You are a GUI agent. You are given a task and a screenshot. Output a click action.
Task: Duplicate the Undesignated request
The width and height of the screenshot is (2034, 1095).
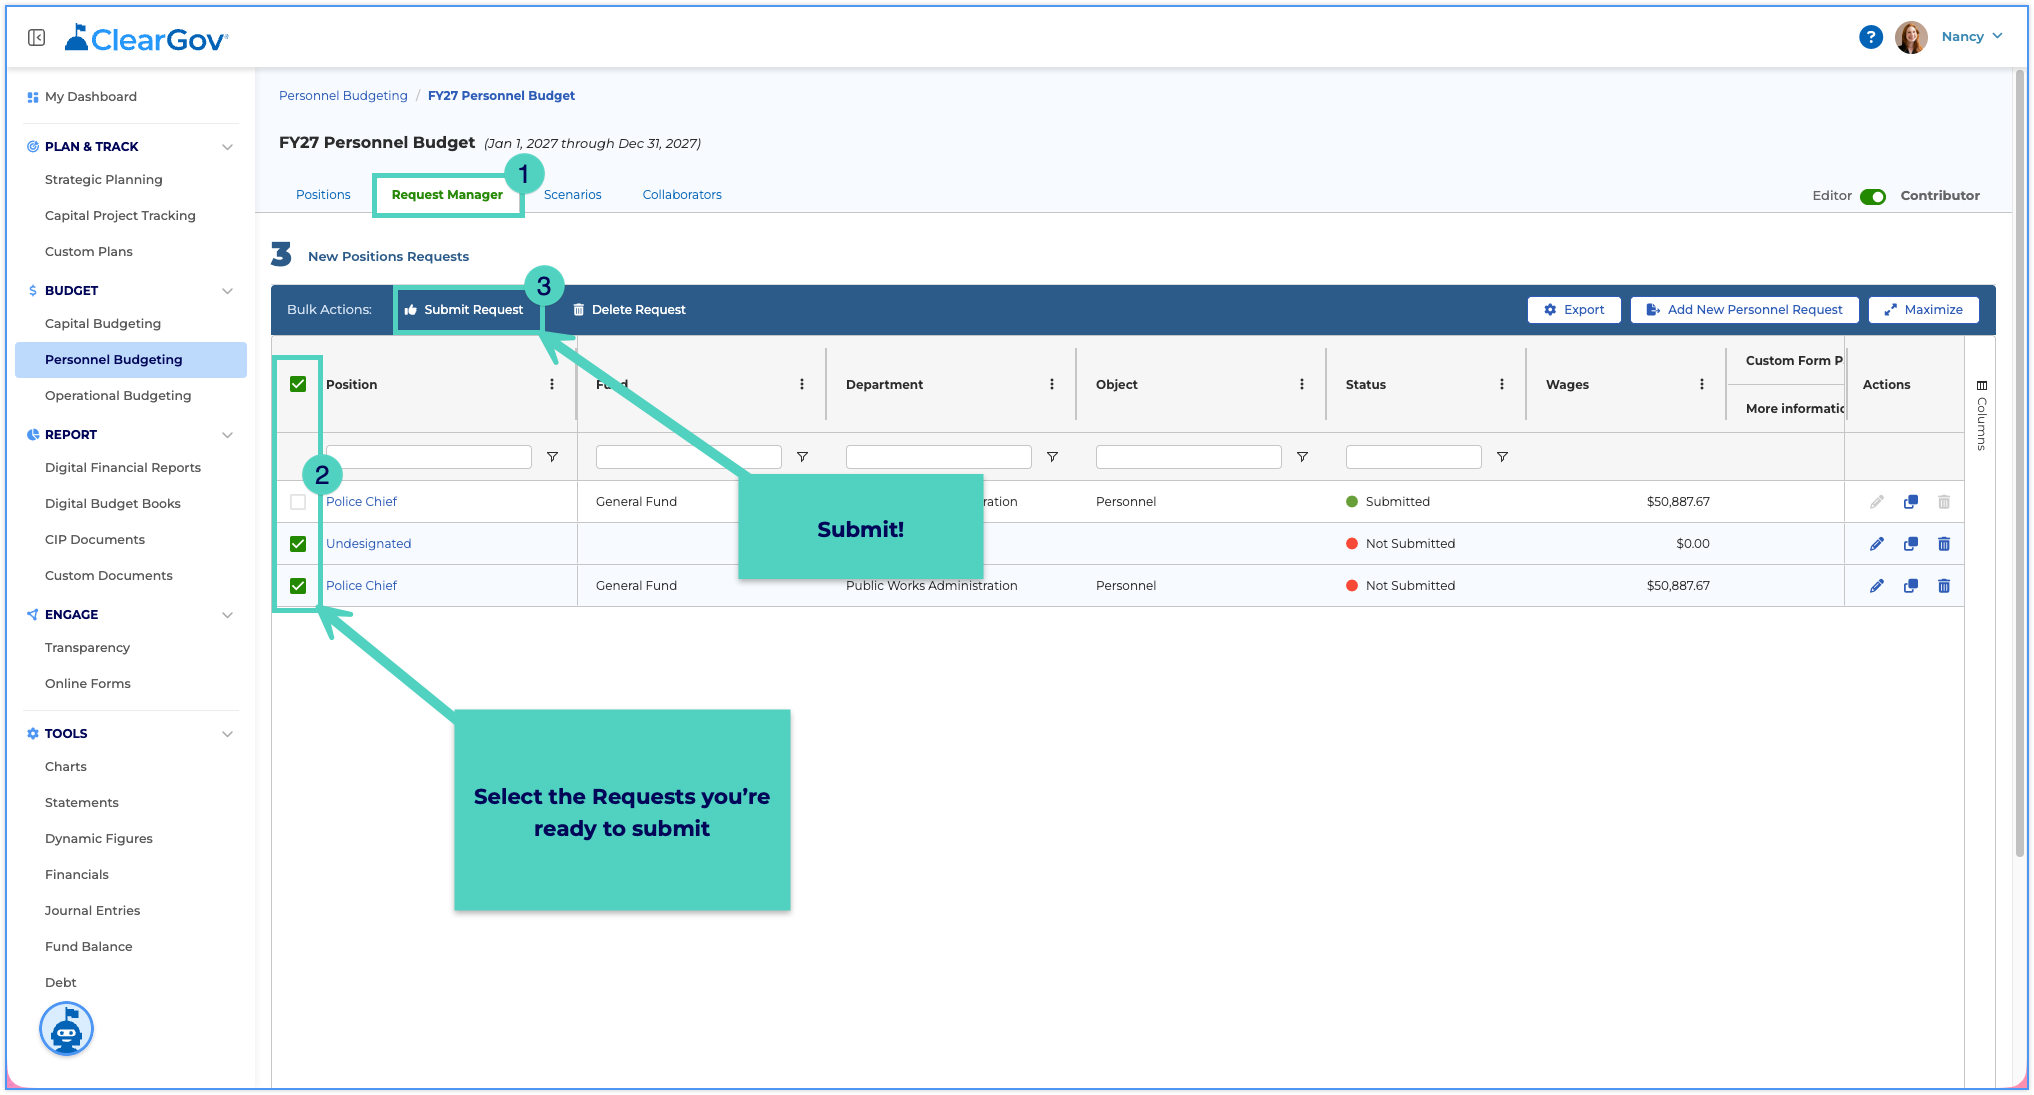click(1911, 544)
